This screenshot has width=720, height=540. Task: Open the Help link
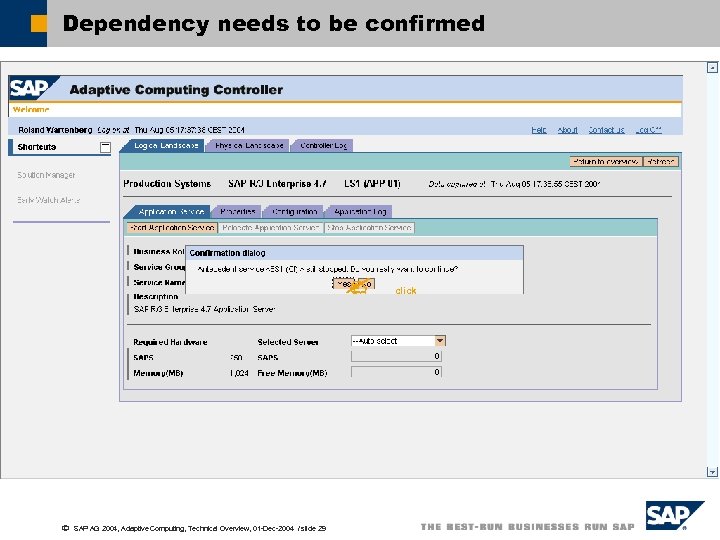coord(539,130)
